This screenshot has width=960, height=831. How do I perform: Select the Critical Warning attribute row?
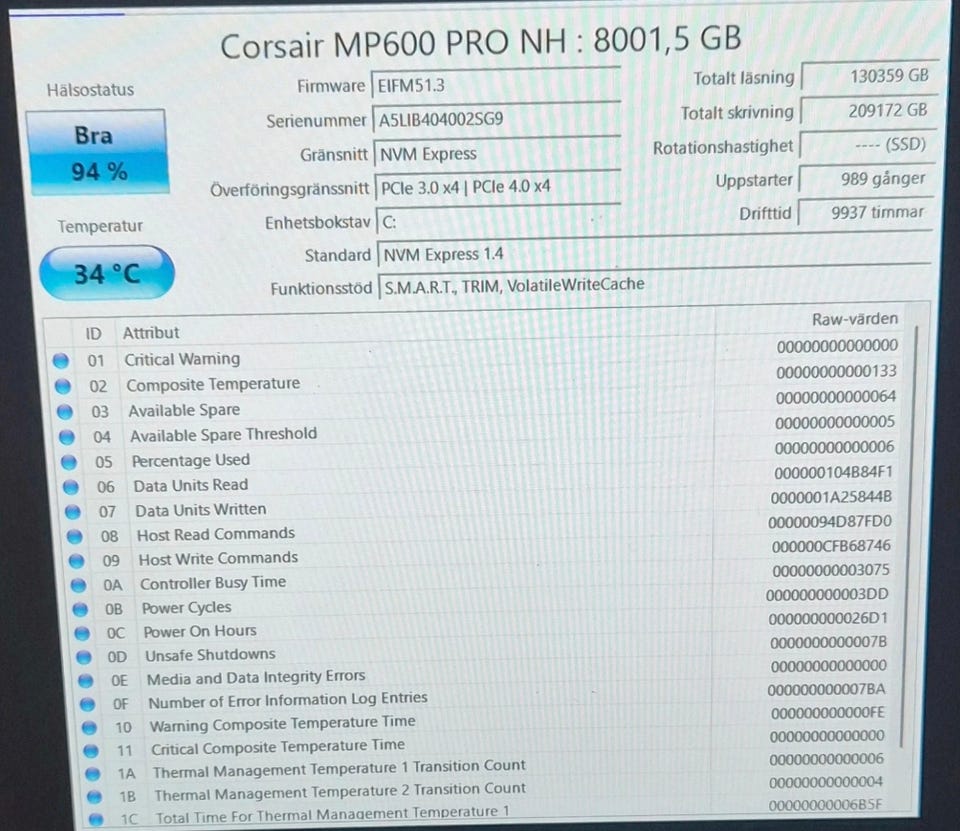476,354
